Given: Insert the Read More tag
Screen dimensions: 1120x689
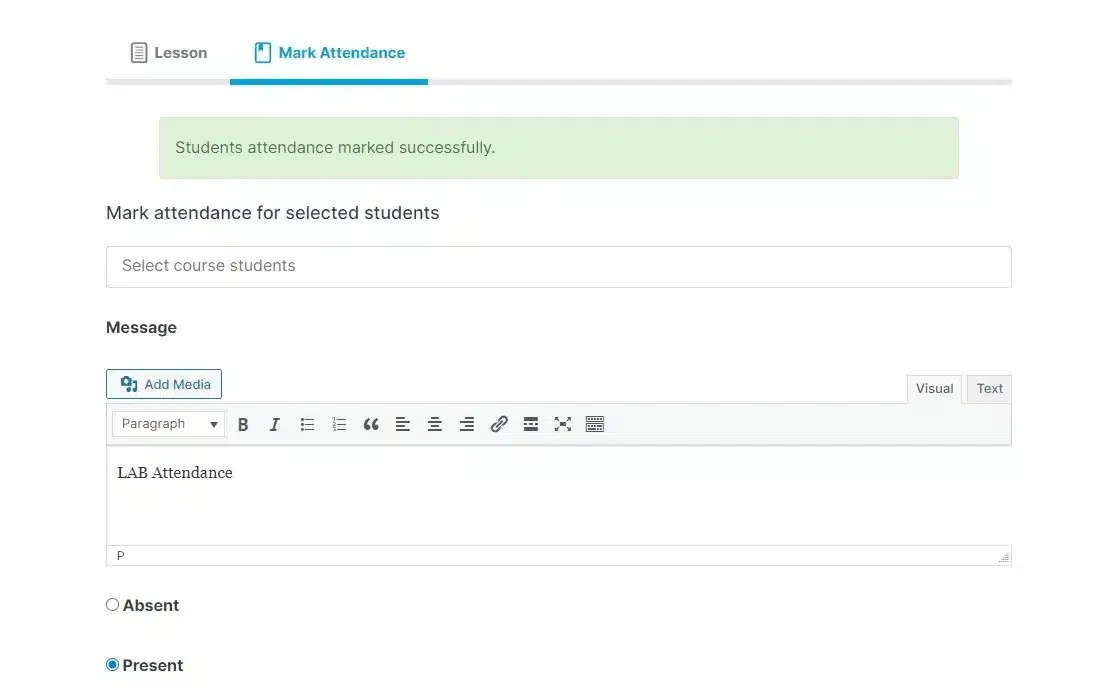Looking at the screenshot, I should click(531, 423).
